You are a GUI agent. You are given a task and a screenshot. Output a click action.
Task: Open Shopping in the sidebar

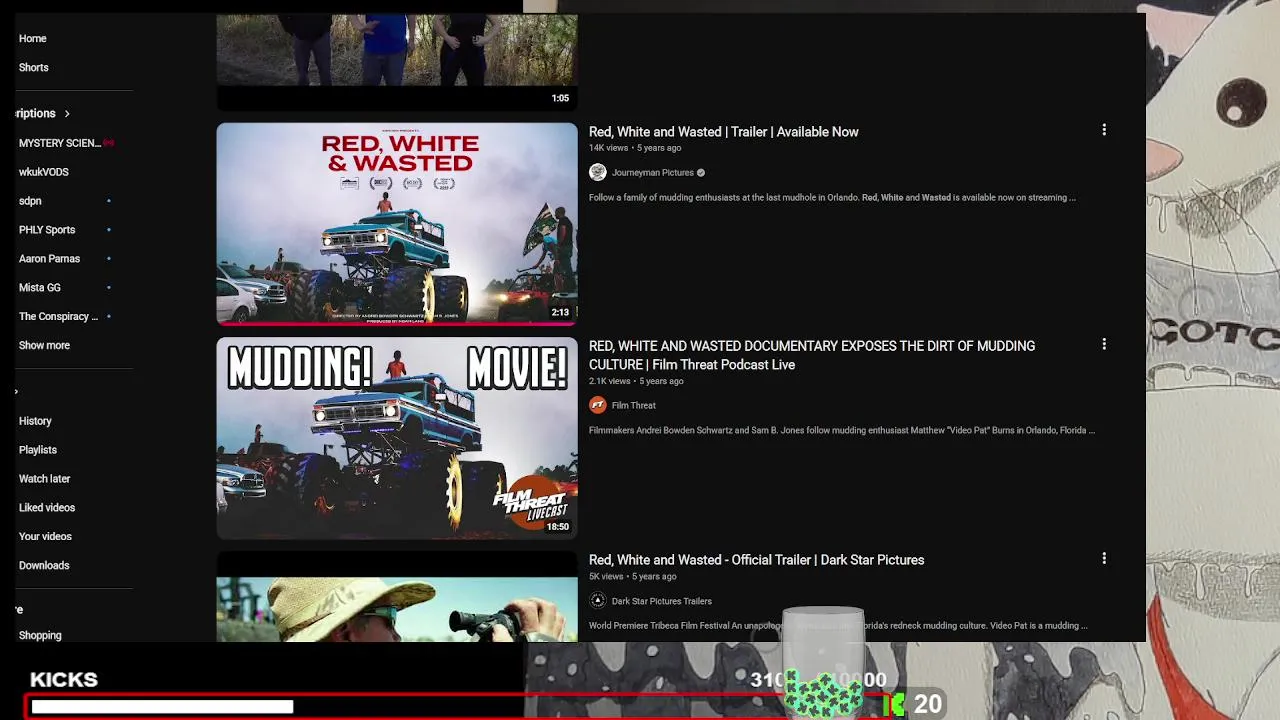40,635
